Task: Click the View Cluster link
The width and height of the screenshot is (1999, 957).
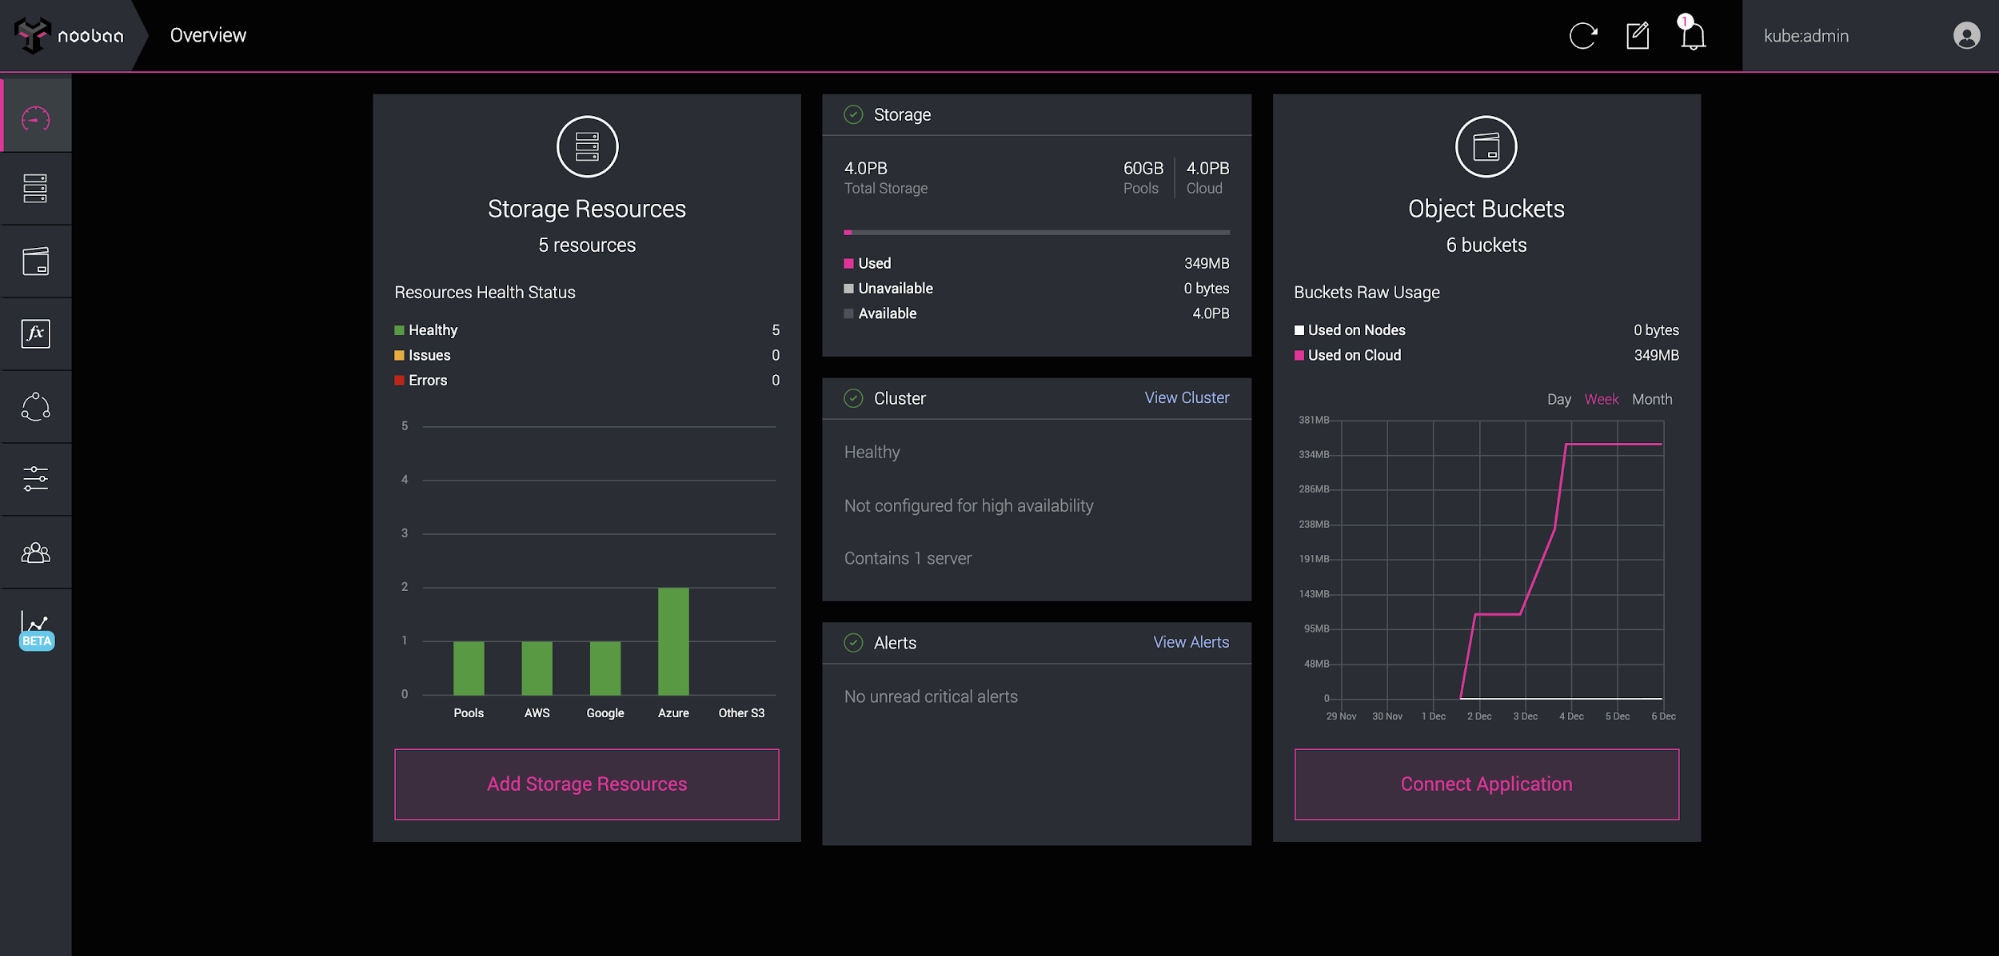Action: 1186,398
